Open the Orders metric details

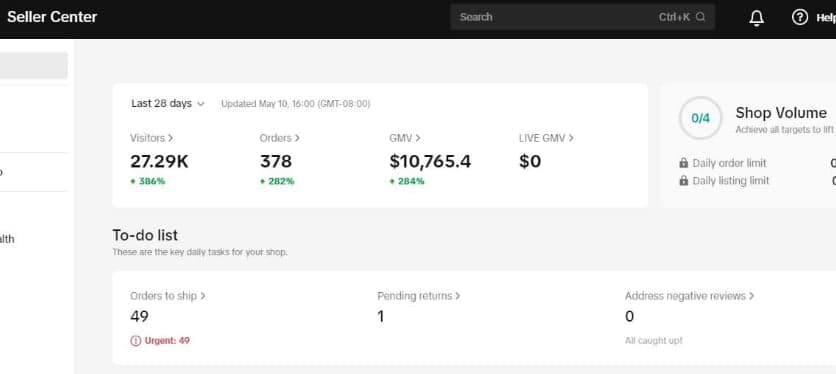click(279, 138)
